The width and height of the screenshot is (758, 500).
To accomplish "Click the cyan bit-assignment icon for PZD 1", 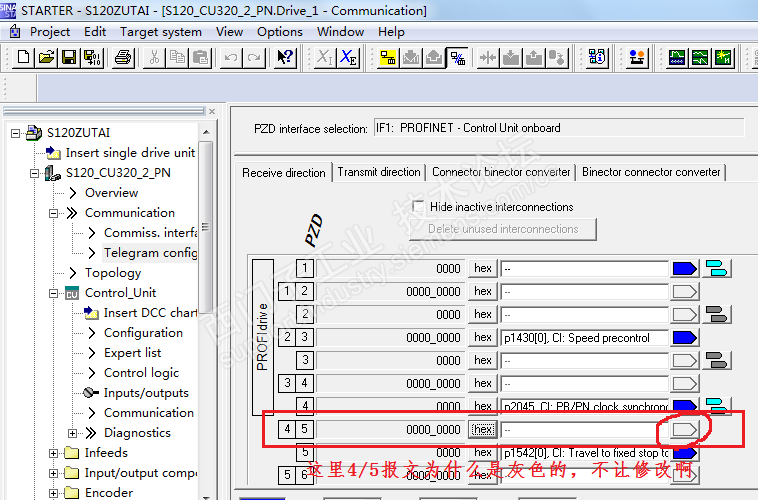I will [716, 268].
